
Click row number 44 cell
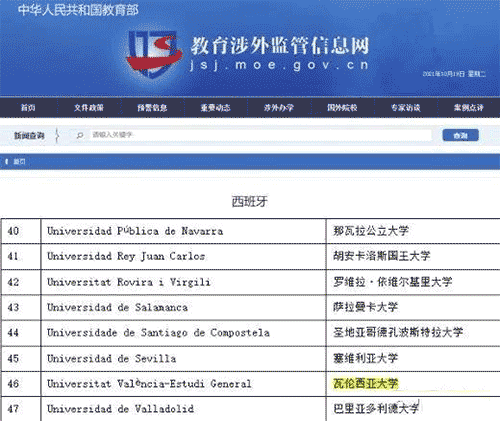(21, 333)
